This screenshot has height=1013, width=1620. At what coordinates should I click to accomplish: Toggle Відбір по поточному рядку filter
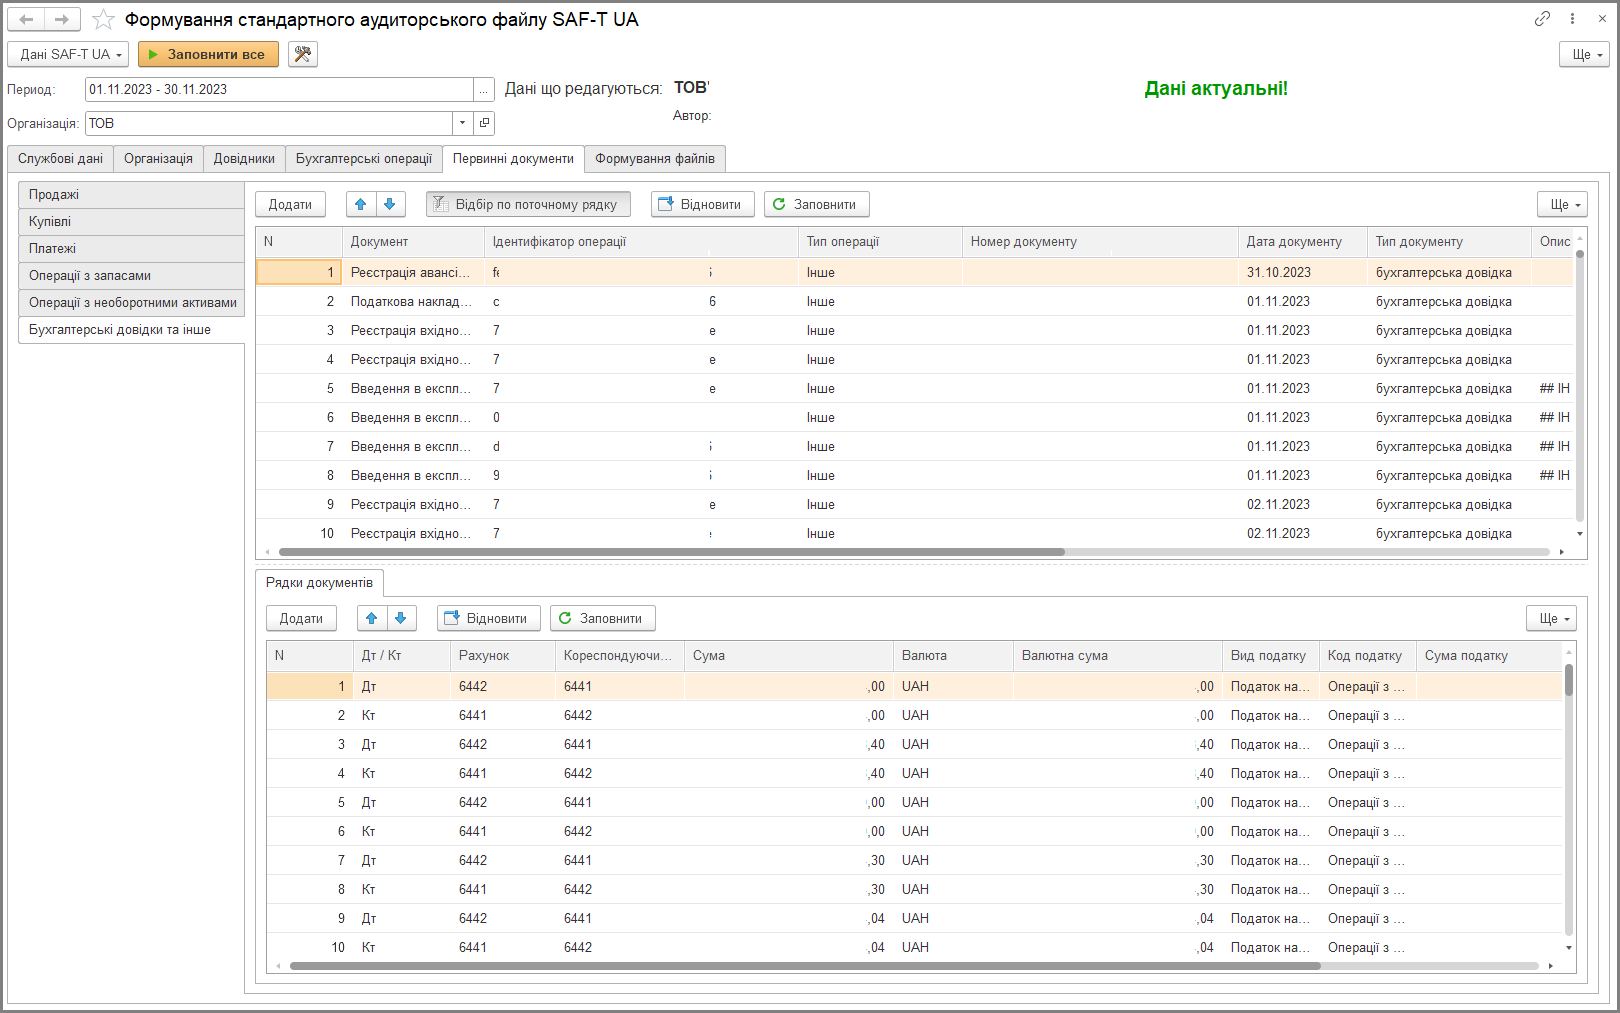pyautogui.click(x=528, y=204)
